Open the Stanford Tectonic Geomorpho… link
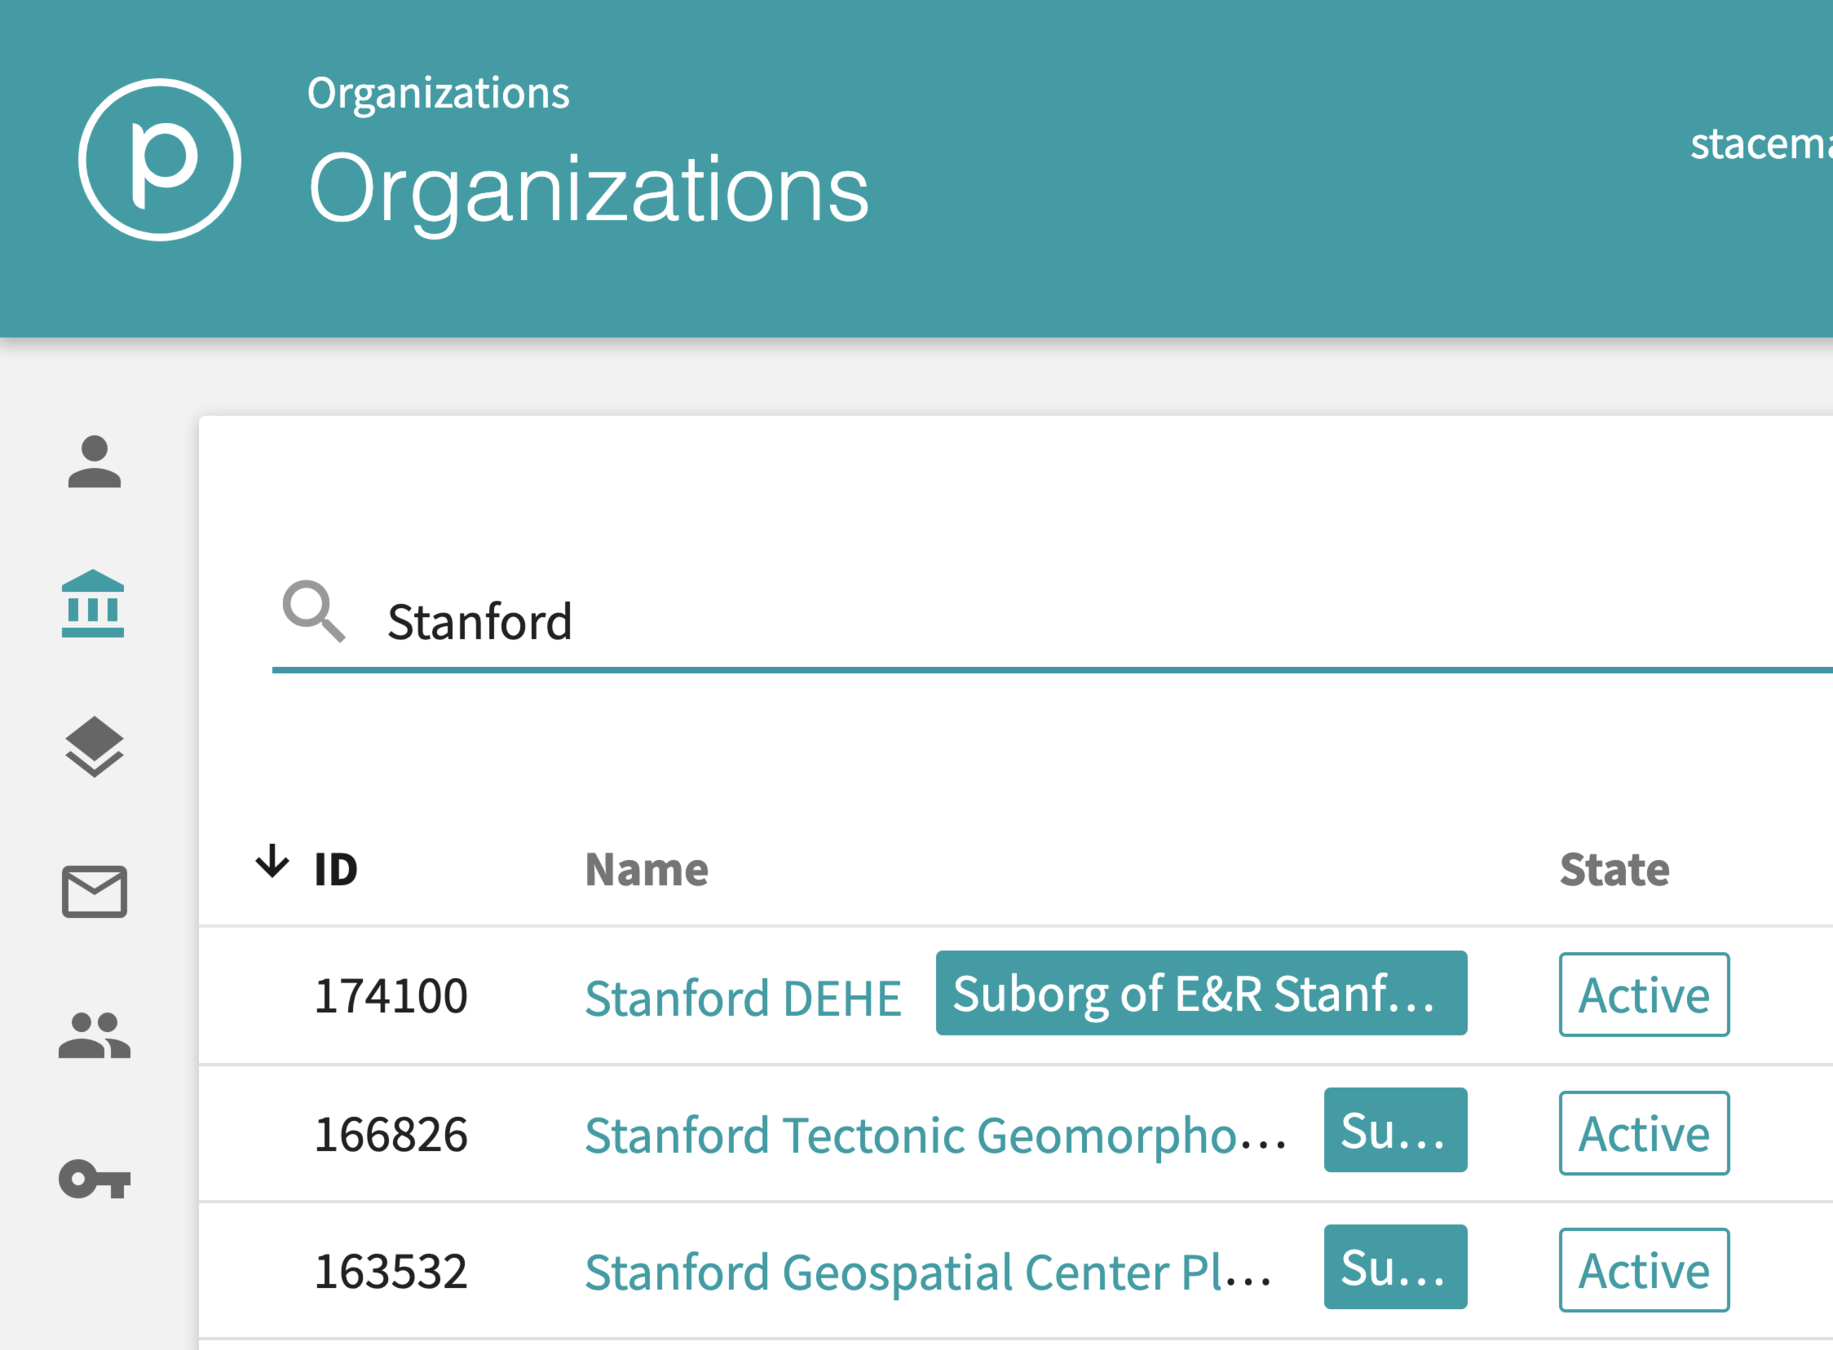This screenshot has height=1350, width=1833. (935, 1134)
